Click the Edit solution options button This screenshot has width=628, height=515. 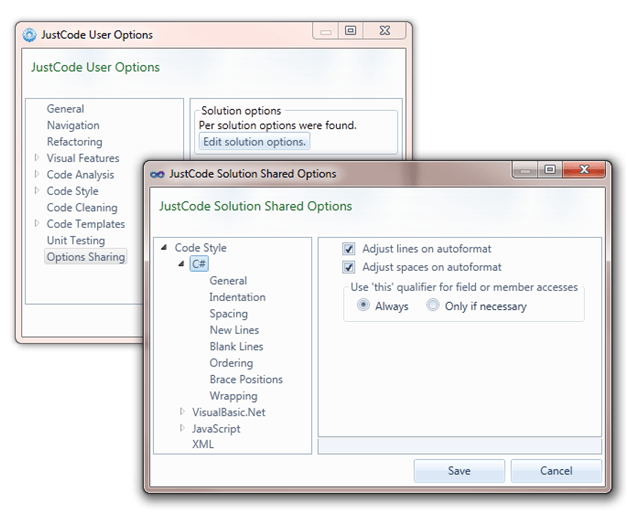coord(254,142)
